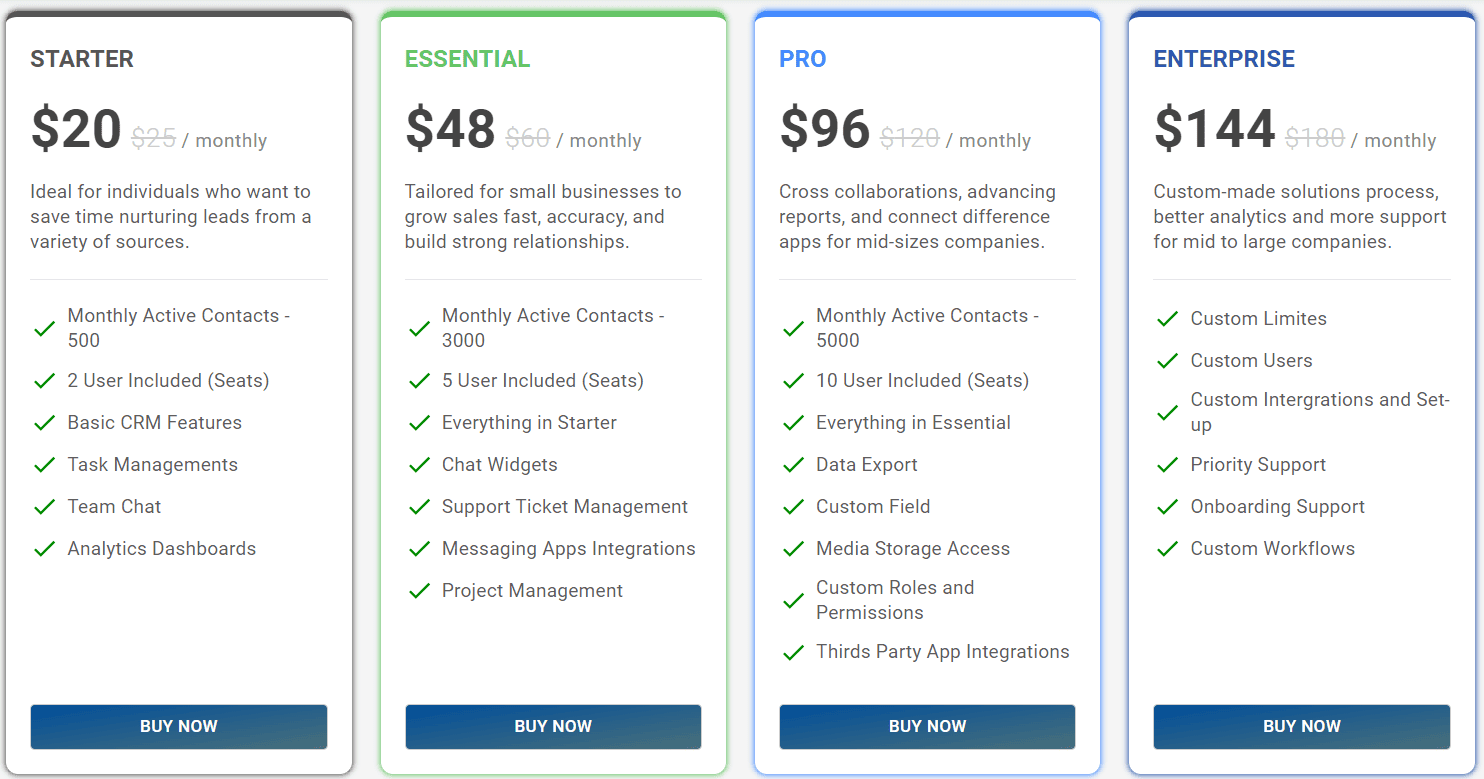Click the "Everything in Essential" feature text
1484x779 pixels.
(913, 422)
